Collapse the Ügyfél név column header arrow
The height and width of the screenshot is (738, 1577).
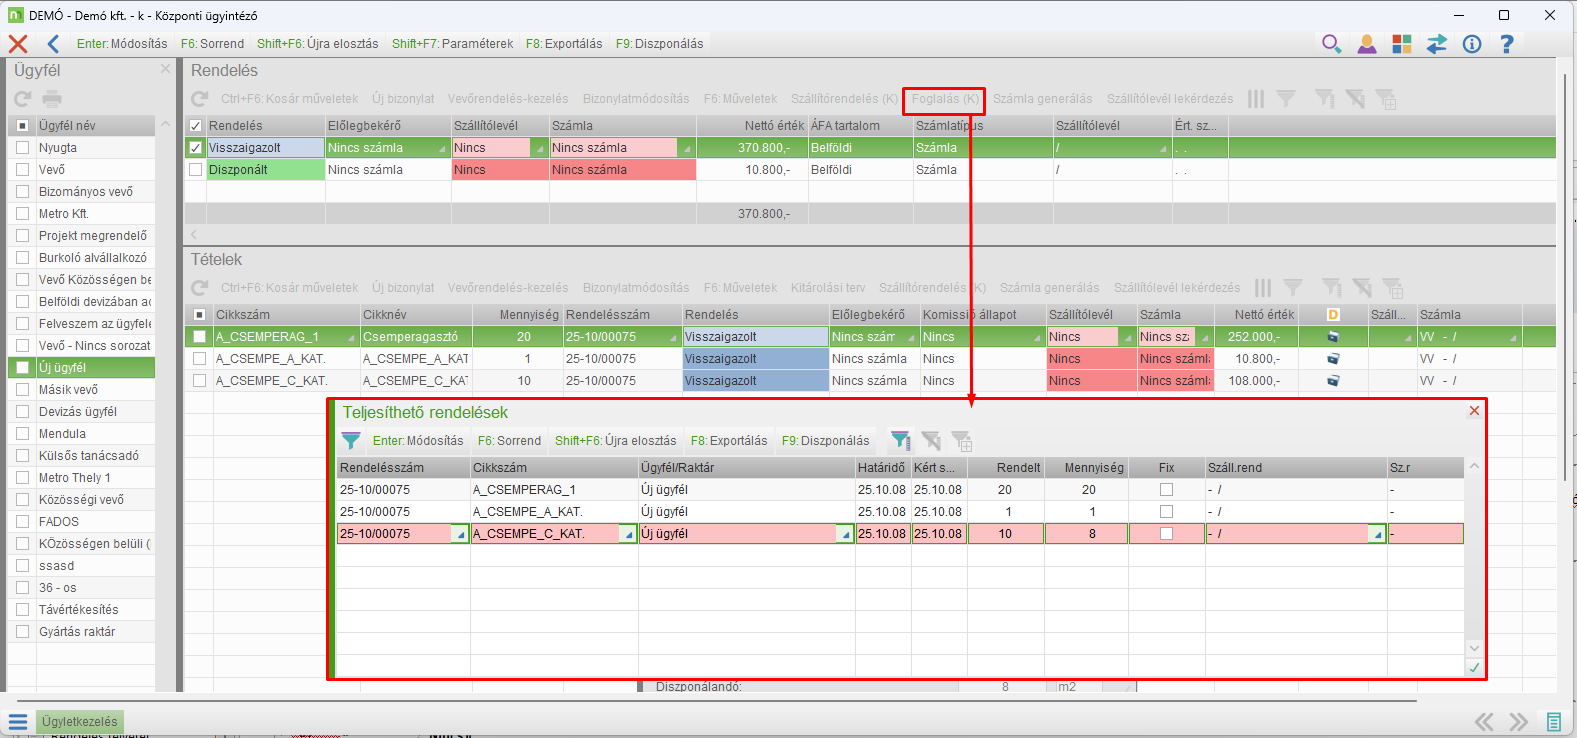point(165,126)
